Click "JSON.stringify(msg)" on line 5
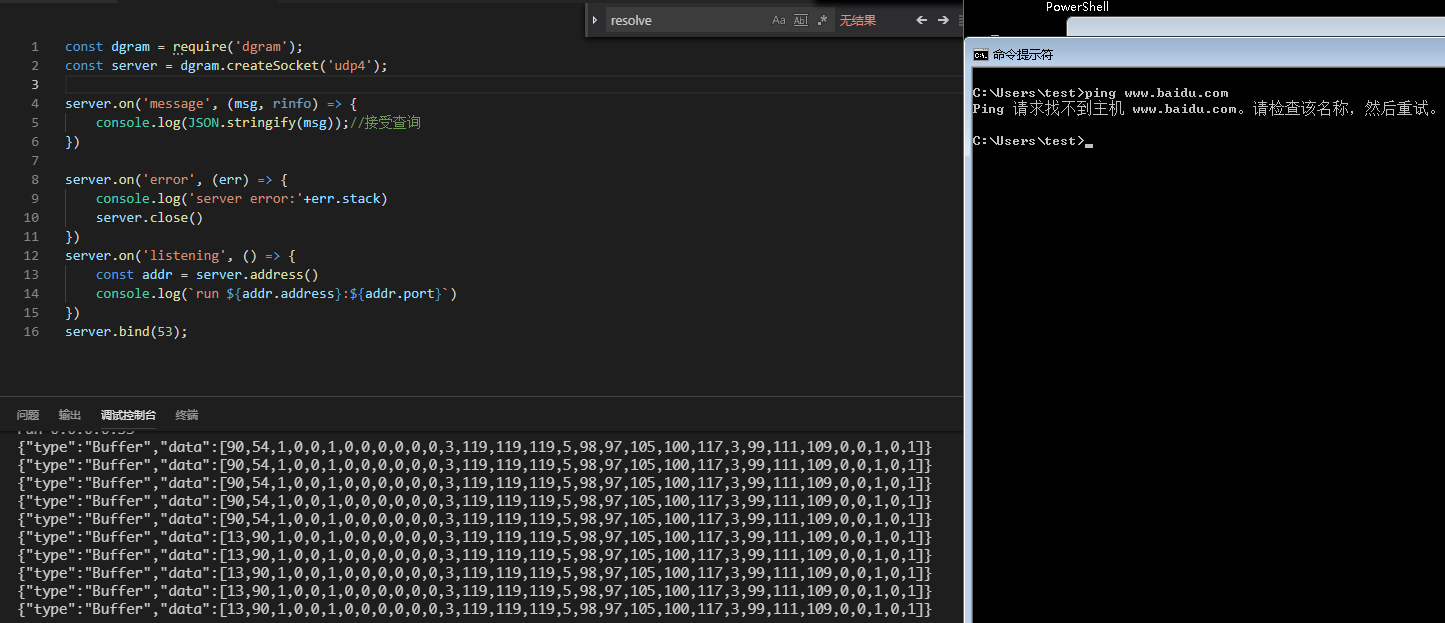The height and width of the screenshot is (623, 1445). pyautogui.click(x=264, y=122)
